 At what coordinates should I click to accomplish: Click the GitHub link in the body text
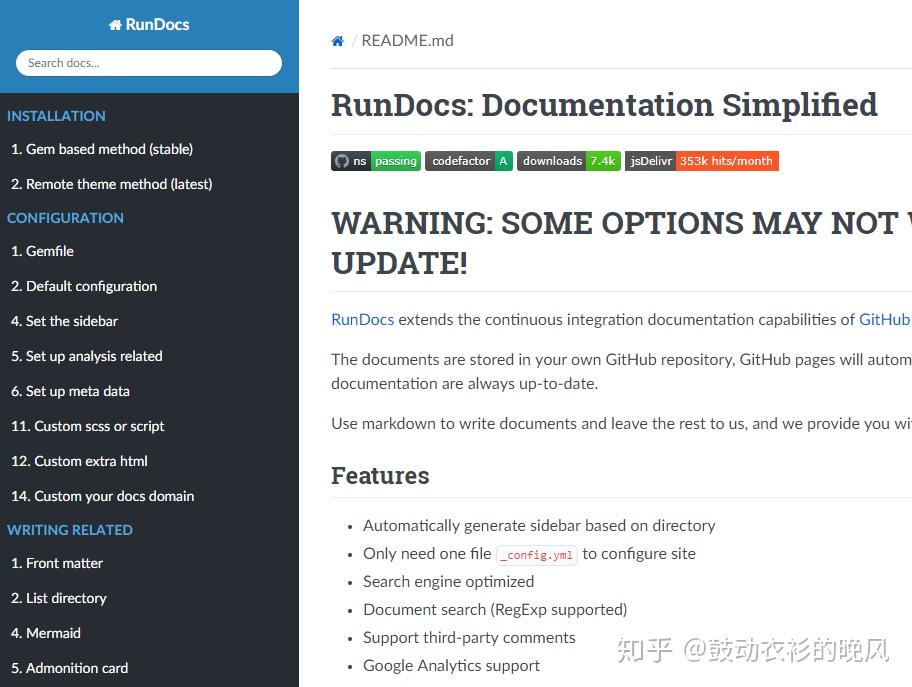click(x=884, y=319)
